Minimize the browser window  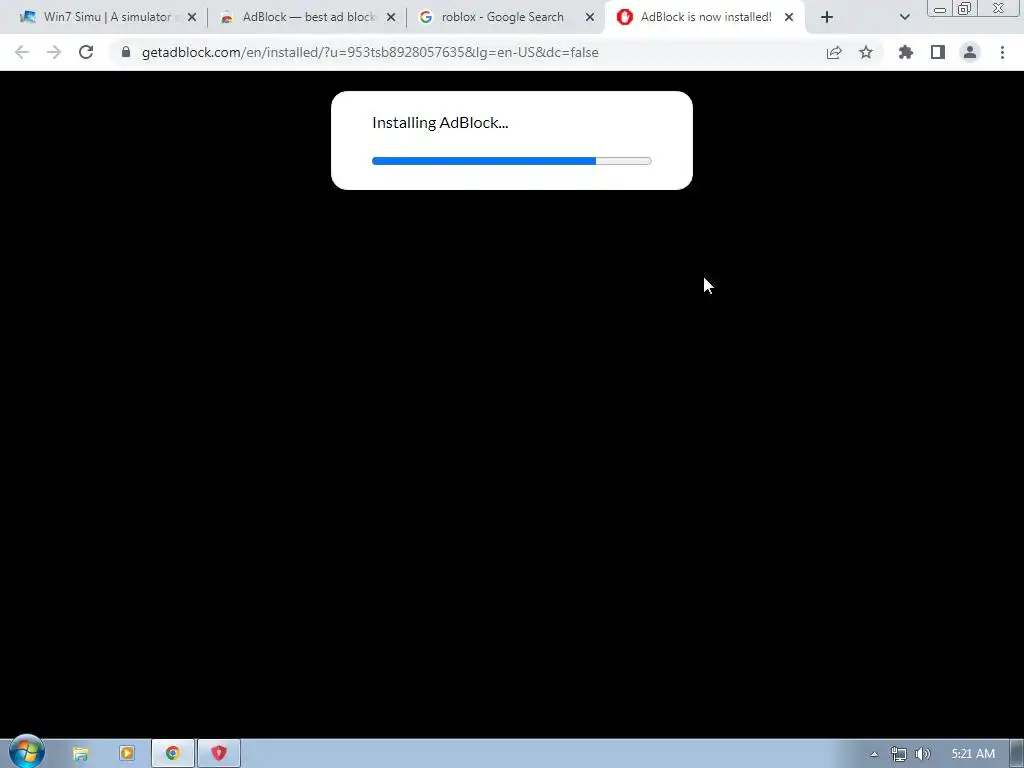tap(940, 9)
